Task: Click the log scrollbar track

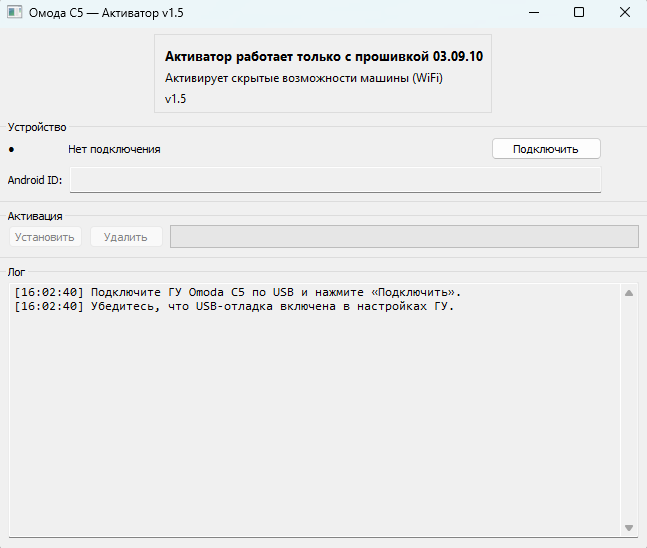Action: 629,410
